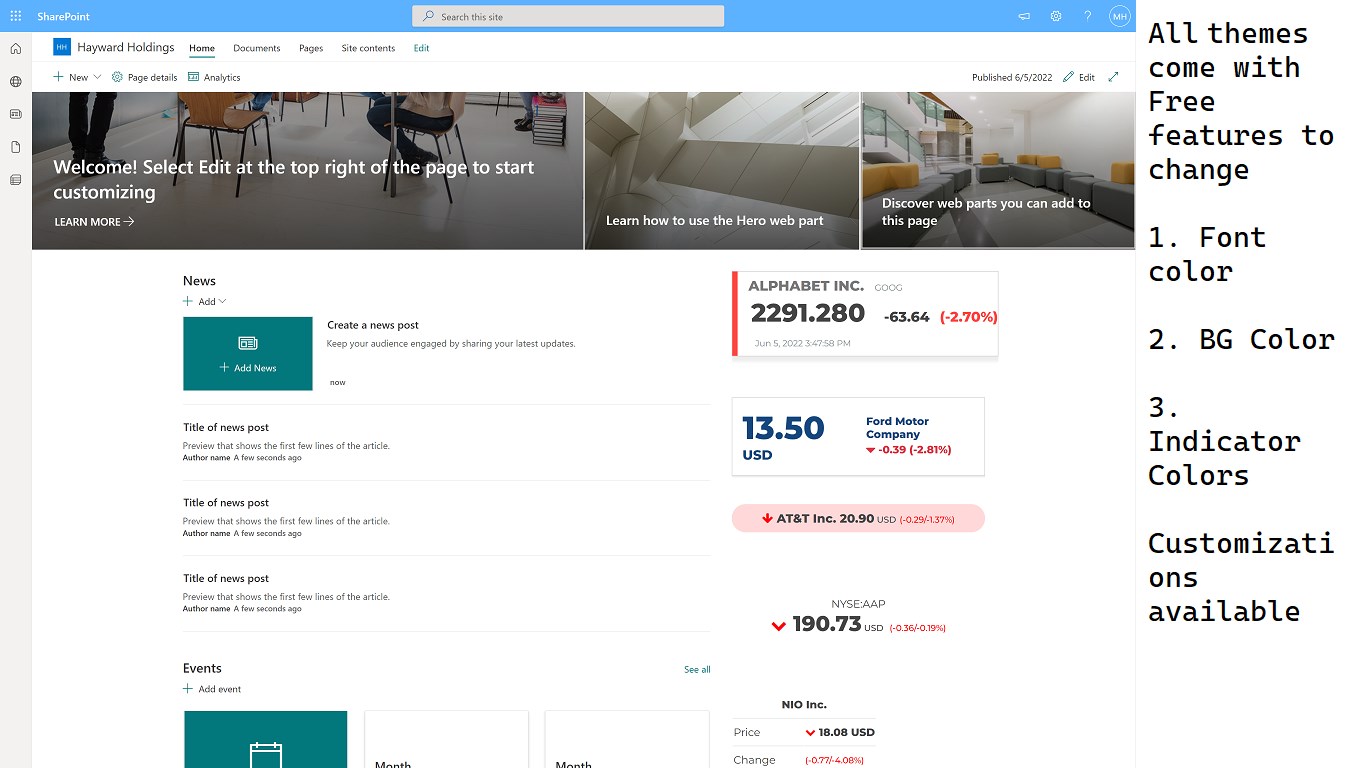Click LEARN MORE on the hero banner
Image resolution: width=1366 pixels, height=768 pixels.
(94, 222)
